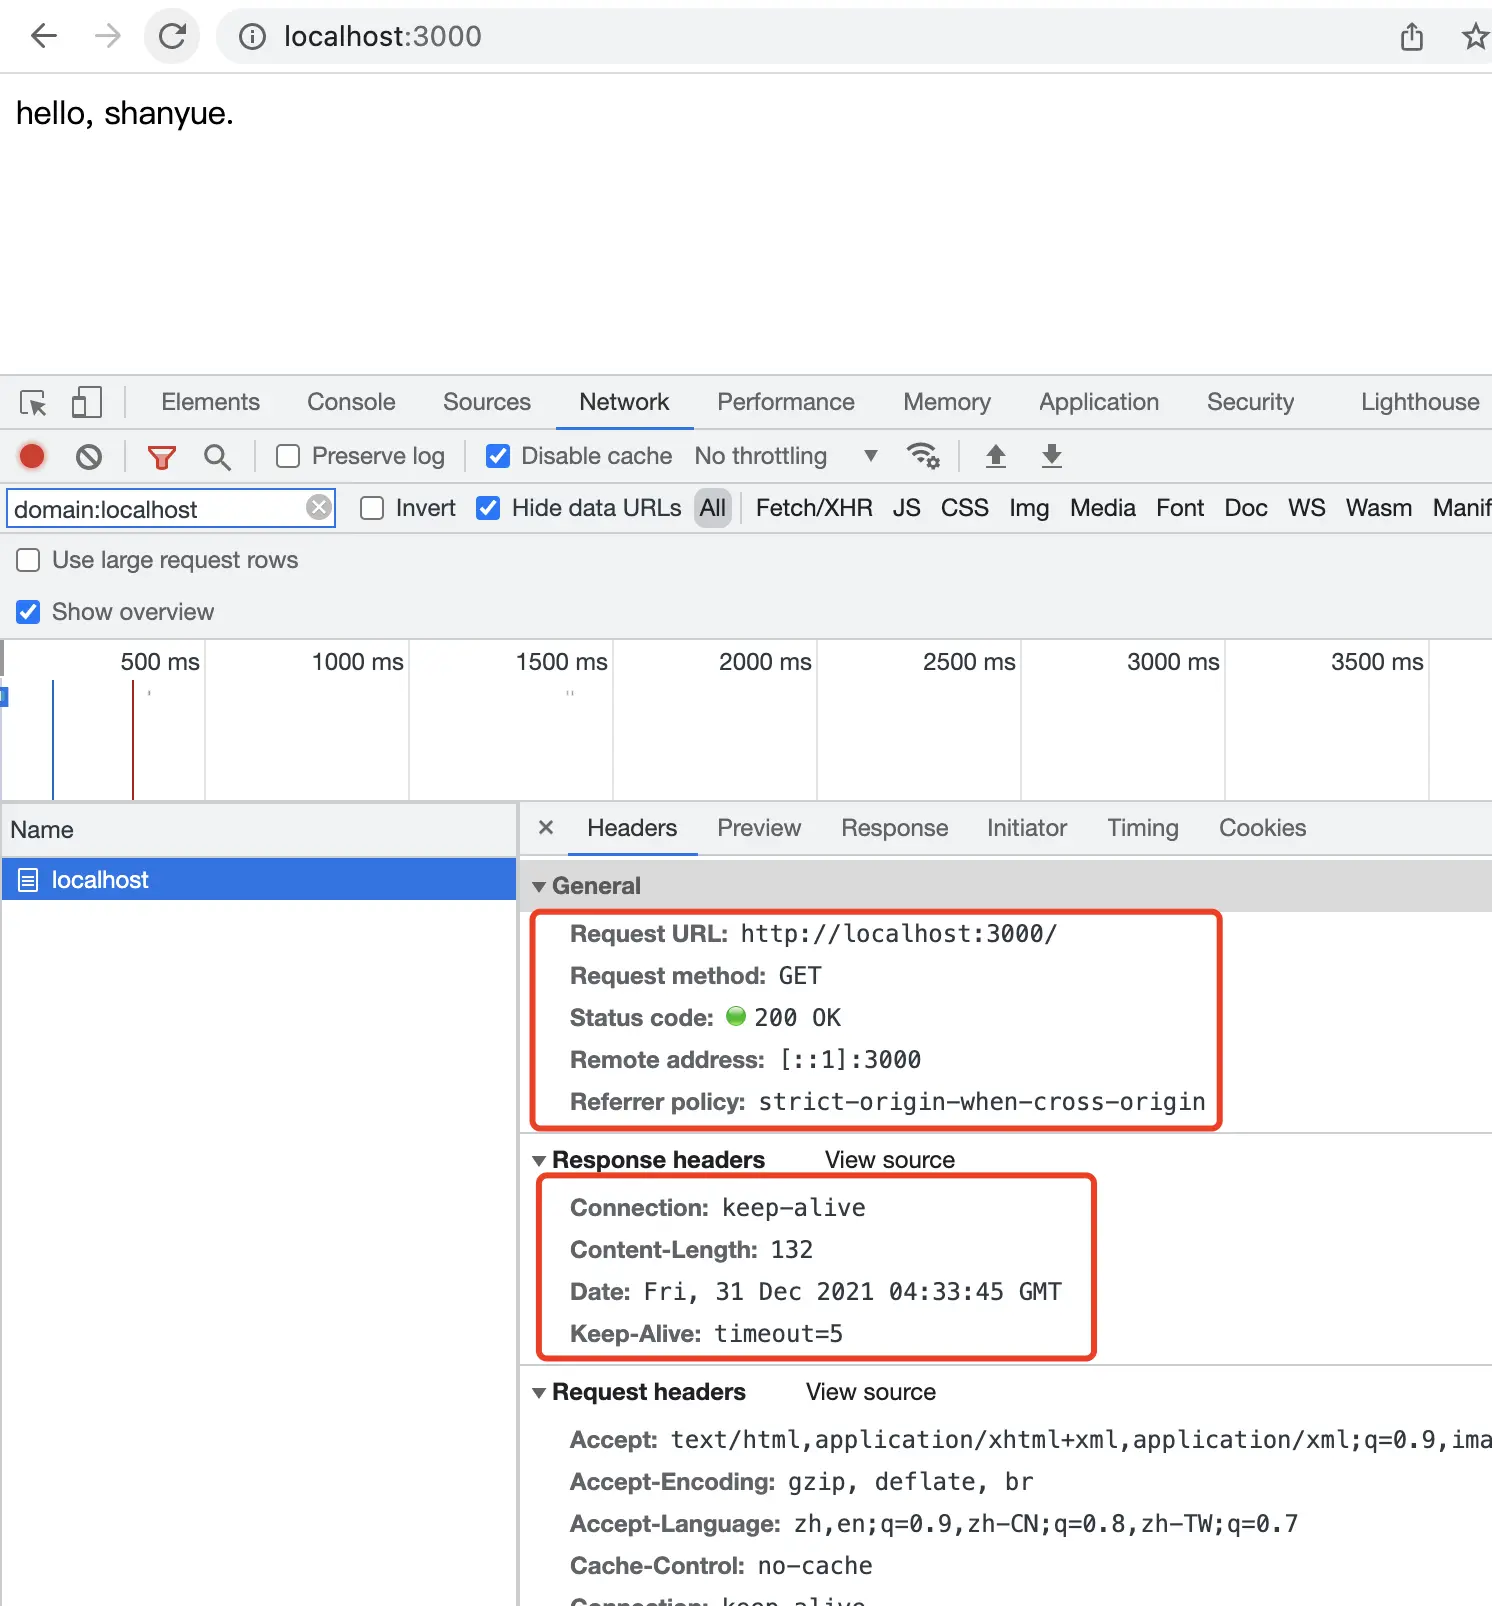Open the Cookies tab
The image size is (1492, 1606).
[x=1262, y=828]
